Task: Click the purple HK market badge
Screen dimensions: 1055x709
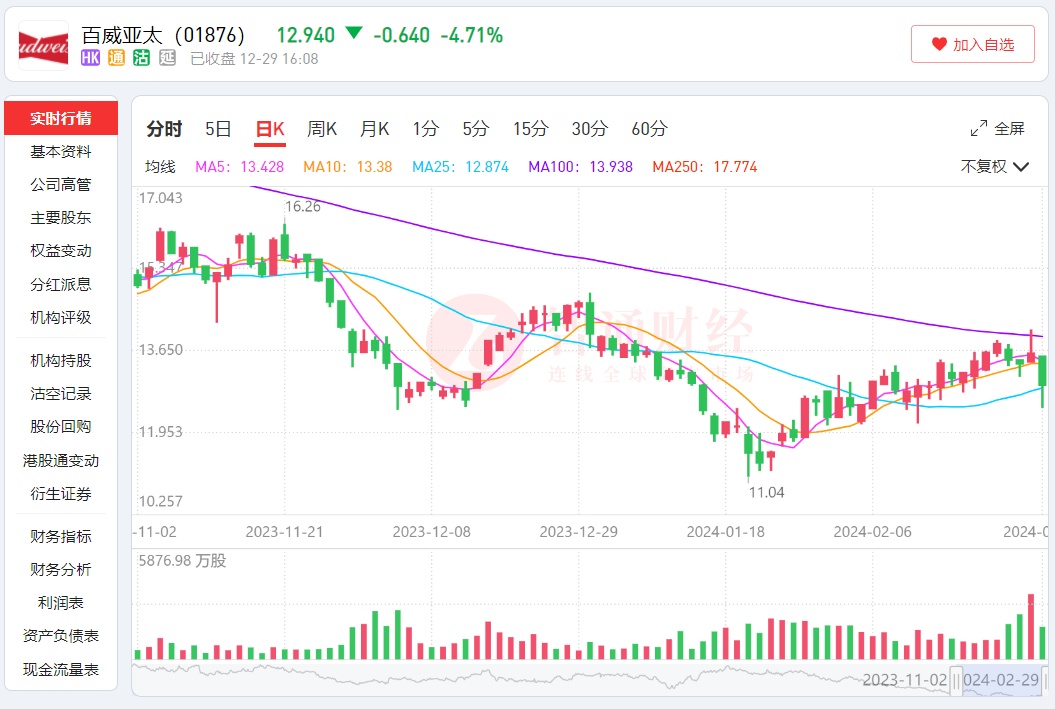Action: coord(90,58)
